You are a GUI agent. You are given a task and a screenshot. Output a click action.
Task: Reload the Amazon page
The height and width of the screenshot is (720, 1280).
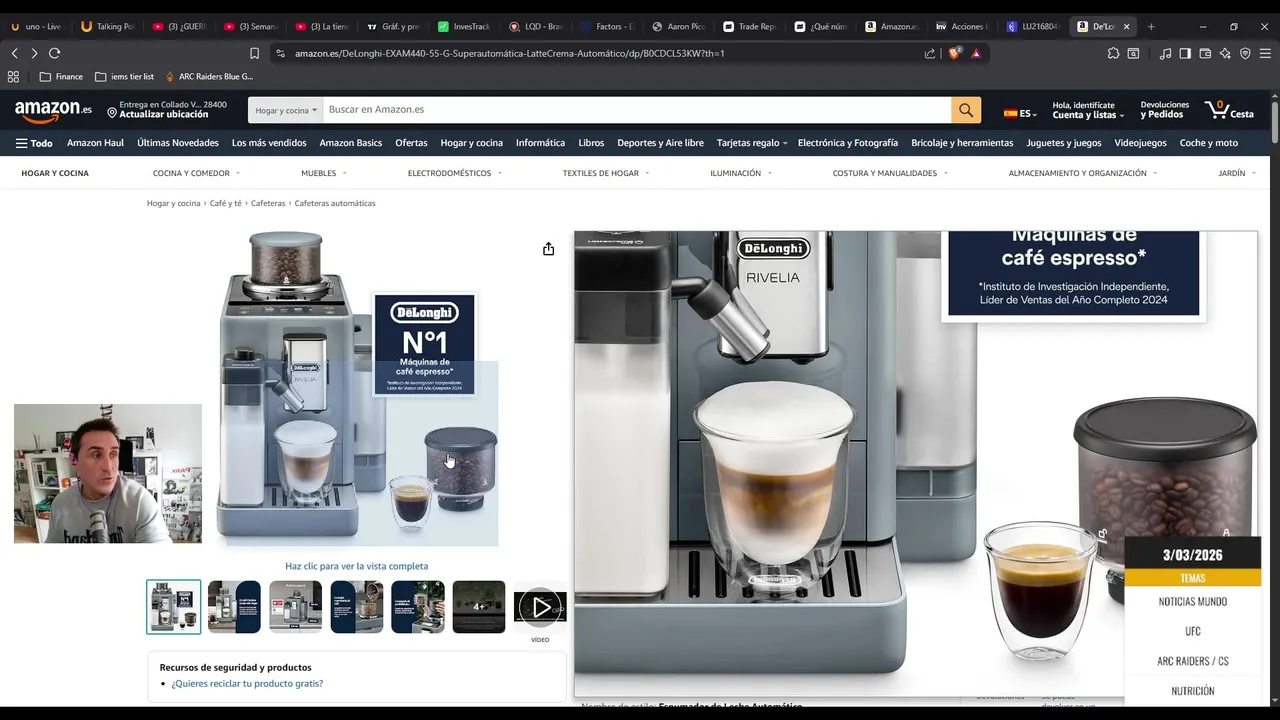(x=54, y=53)
